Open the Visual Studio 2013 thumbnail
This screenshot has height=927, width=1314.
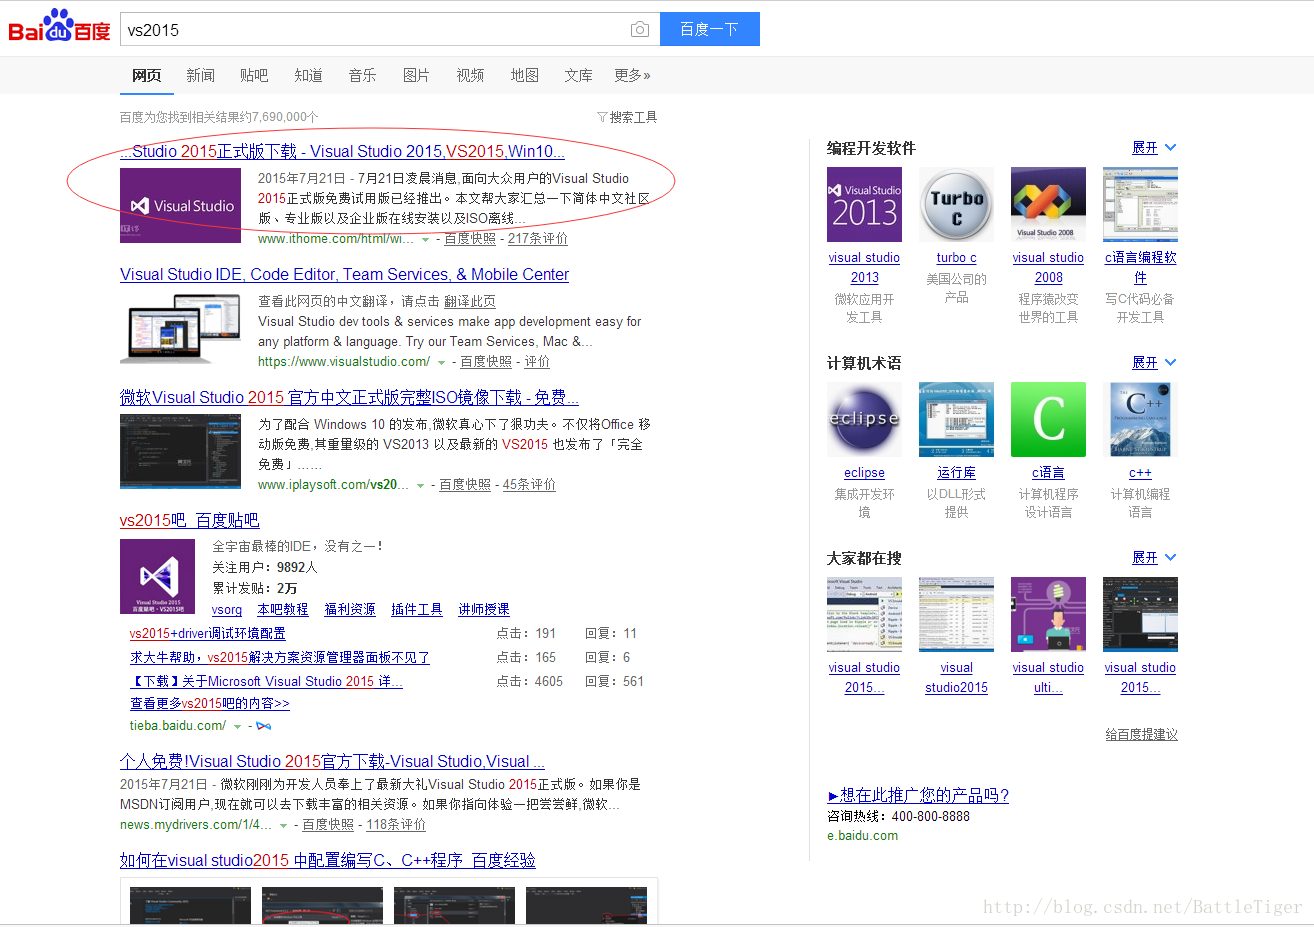coord(864,204)
